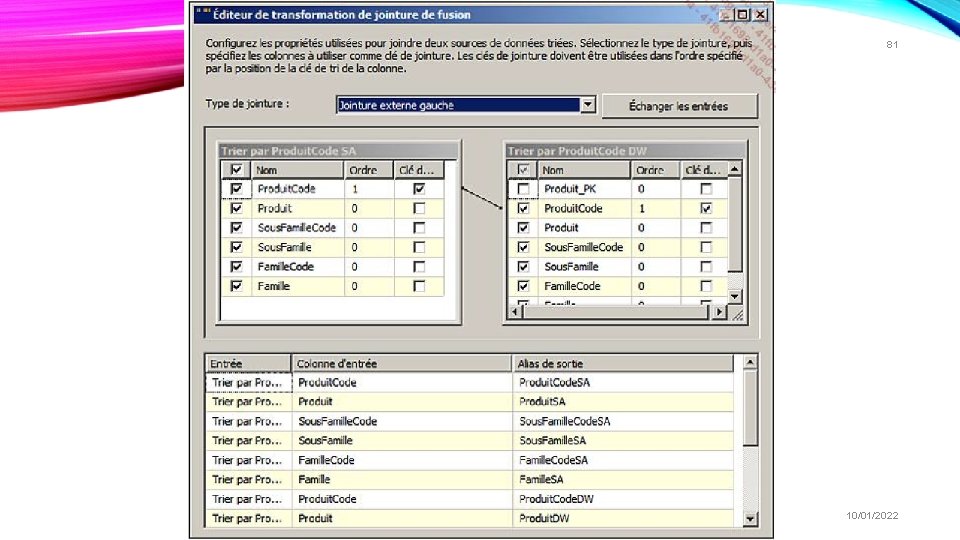960x540 pixels.
Task: Select the FamilleSA alias cell
Action: pyautogui.click(x=623, y=479)
